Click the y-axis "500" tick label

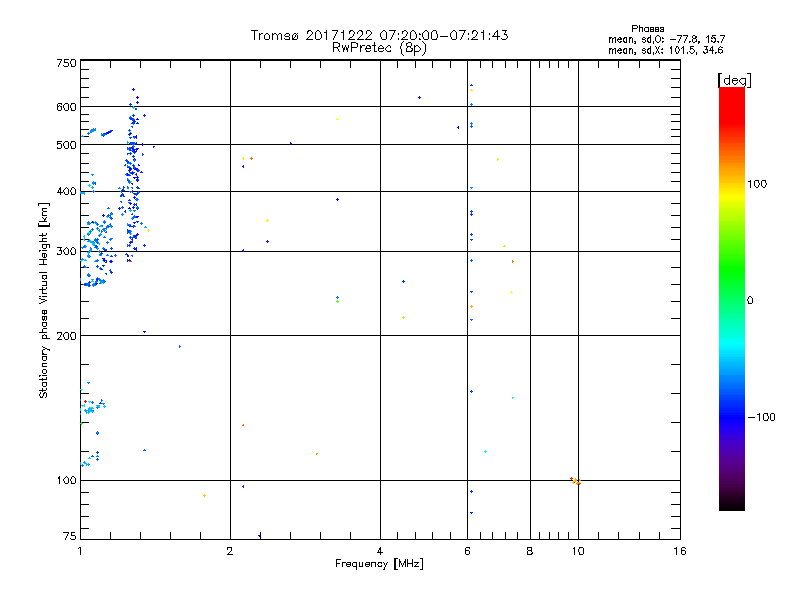67,145
